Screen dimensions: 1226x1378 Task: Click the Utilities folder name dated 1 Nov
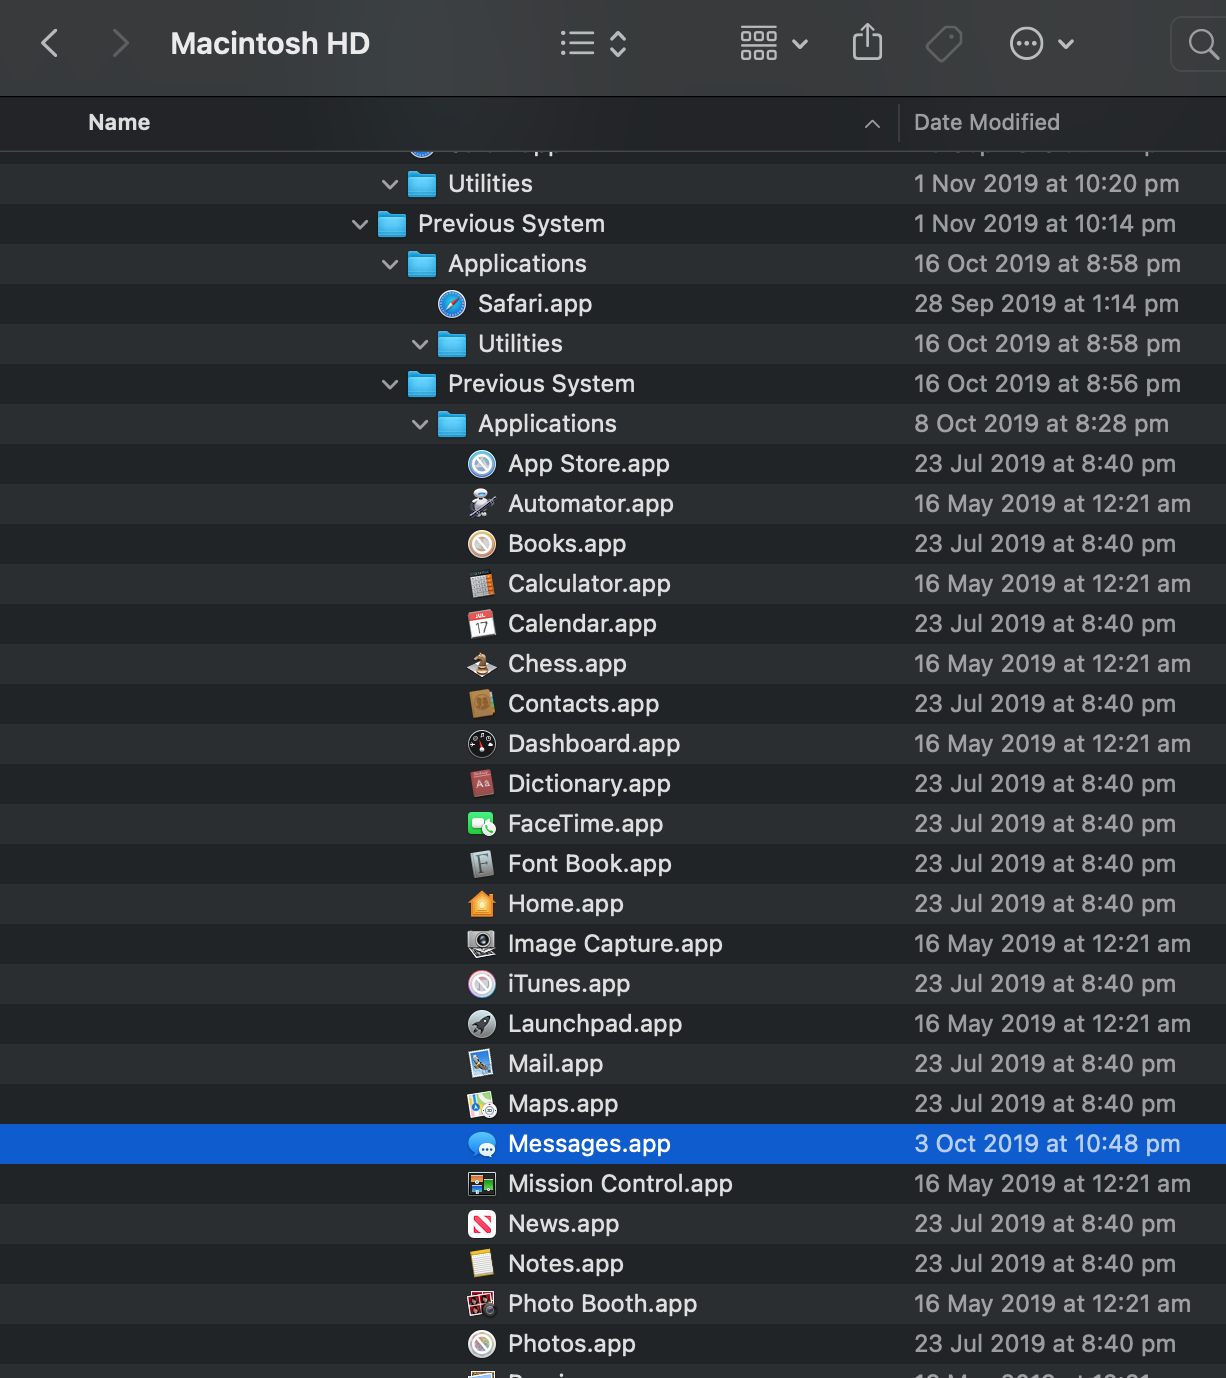coord(490,184)
